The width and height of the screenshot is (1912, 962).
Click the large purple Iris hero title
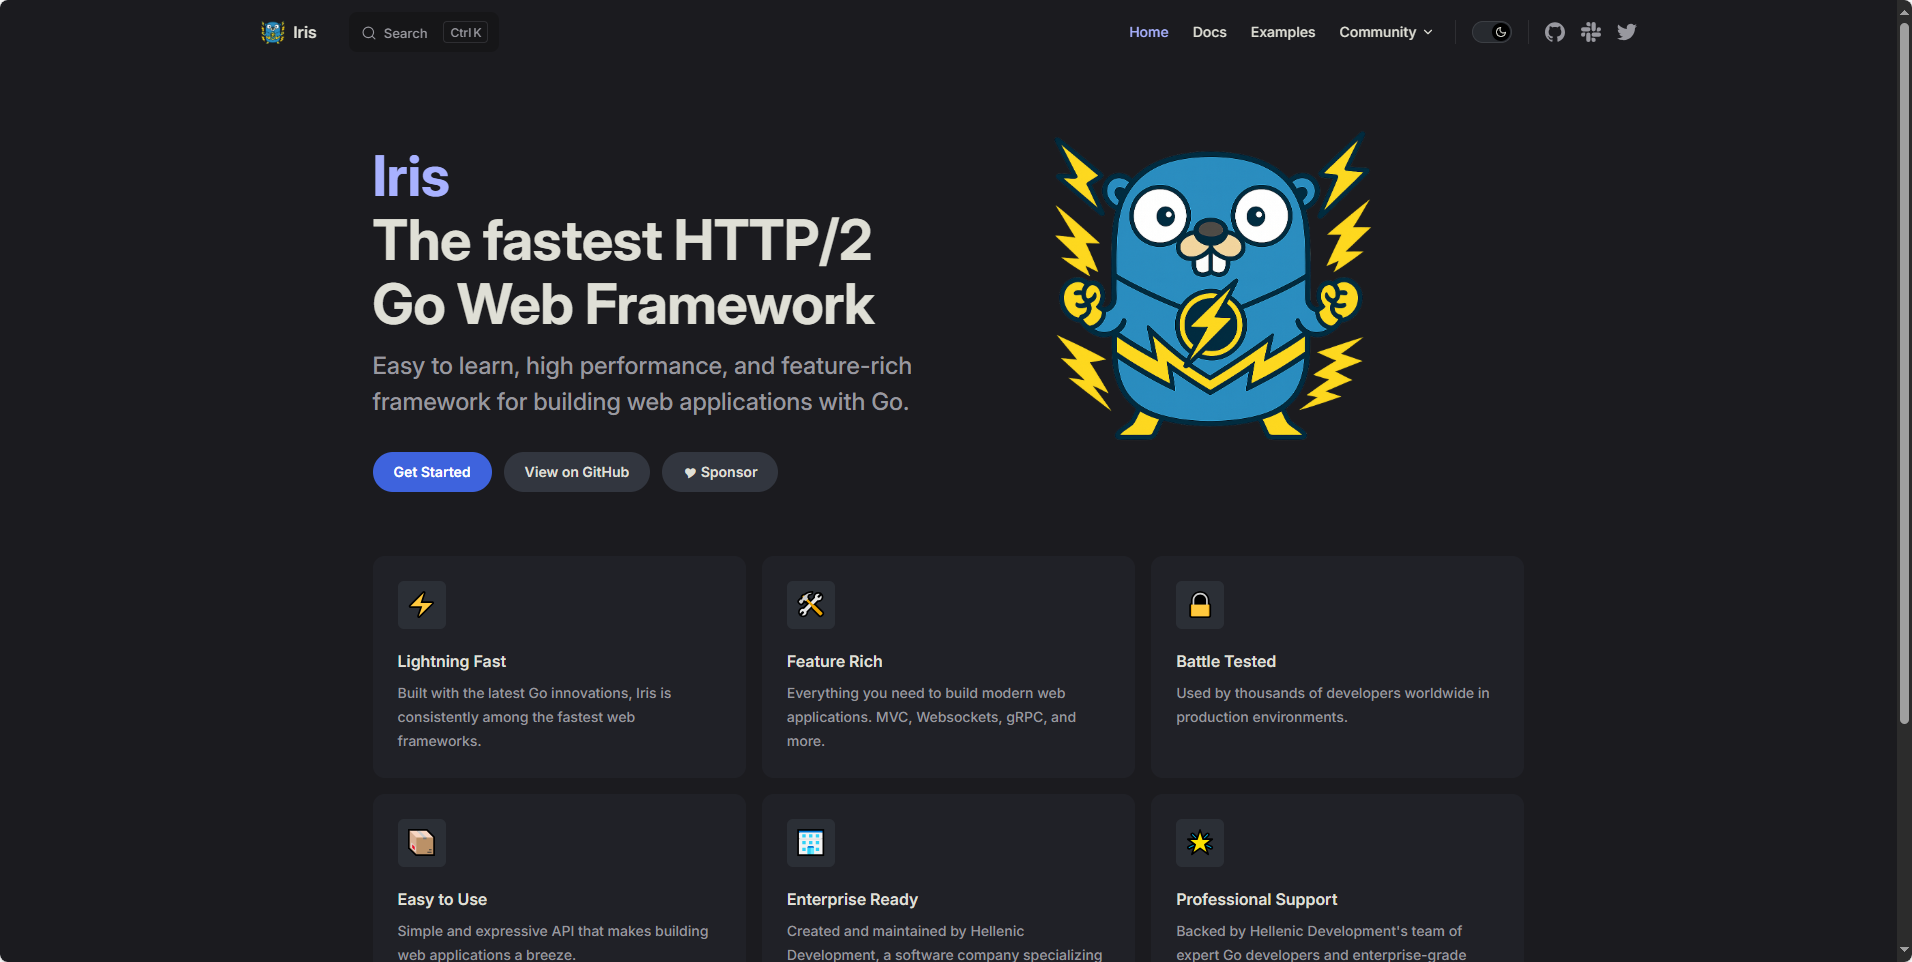pyautogui.click(x=411, y=176)
